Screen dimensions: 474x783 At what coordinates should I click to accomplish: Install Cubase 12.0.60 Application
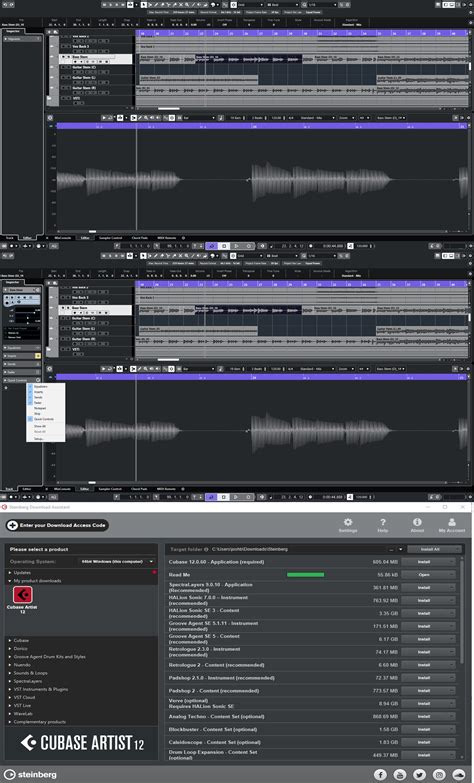point(429,562)
